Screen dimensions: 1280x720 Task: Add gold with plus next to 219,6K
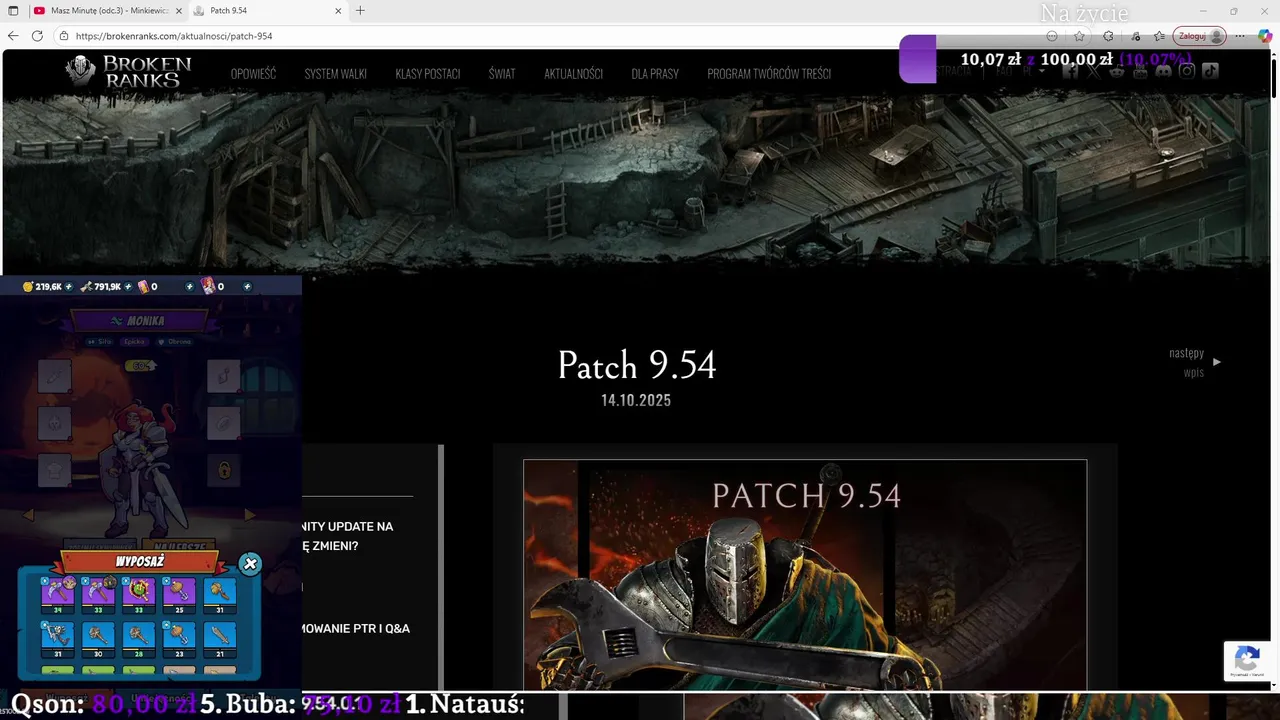click(70, 287)
